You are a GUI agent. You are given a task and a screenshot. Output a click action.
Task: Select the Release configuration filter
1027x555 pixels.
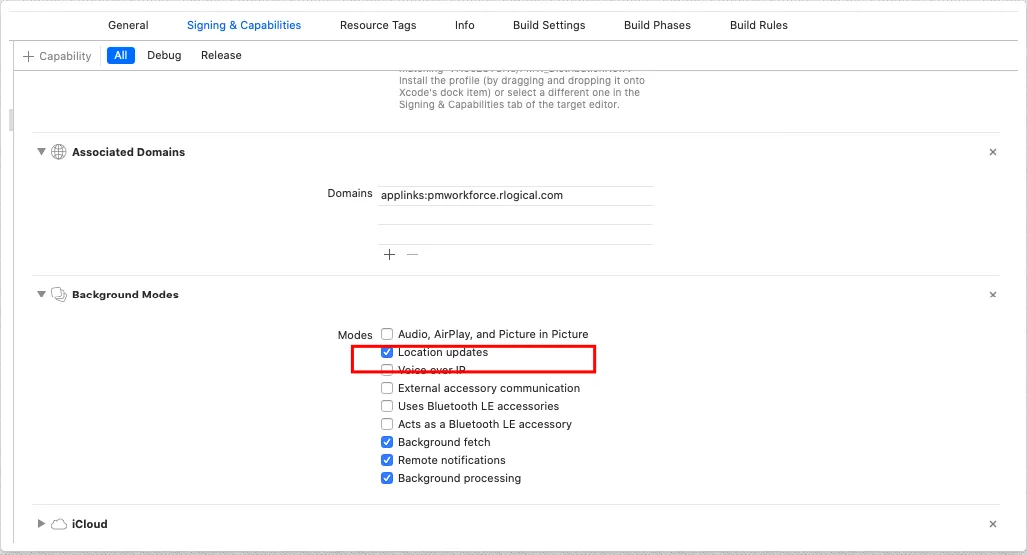(221, 56)
